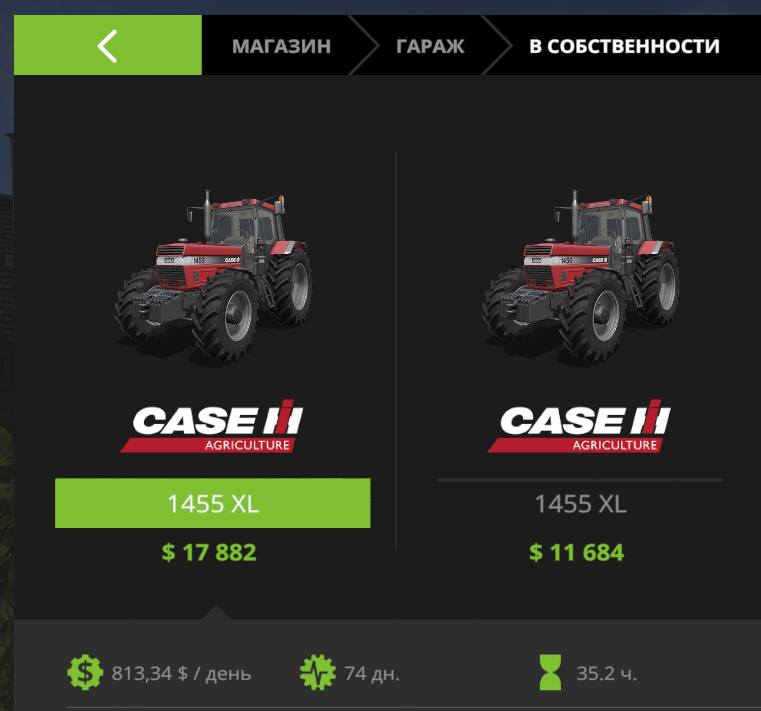Open the МАГАЗИН breadcrumb tab

click(281, 46)
